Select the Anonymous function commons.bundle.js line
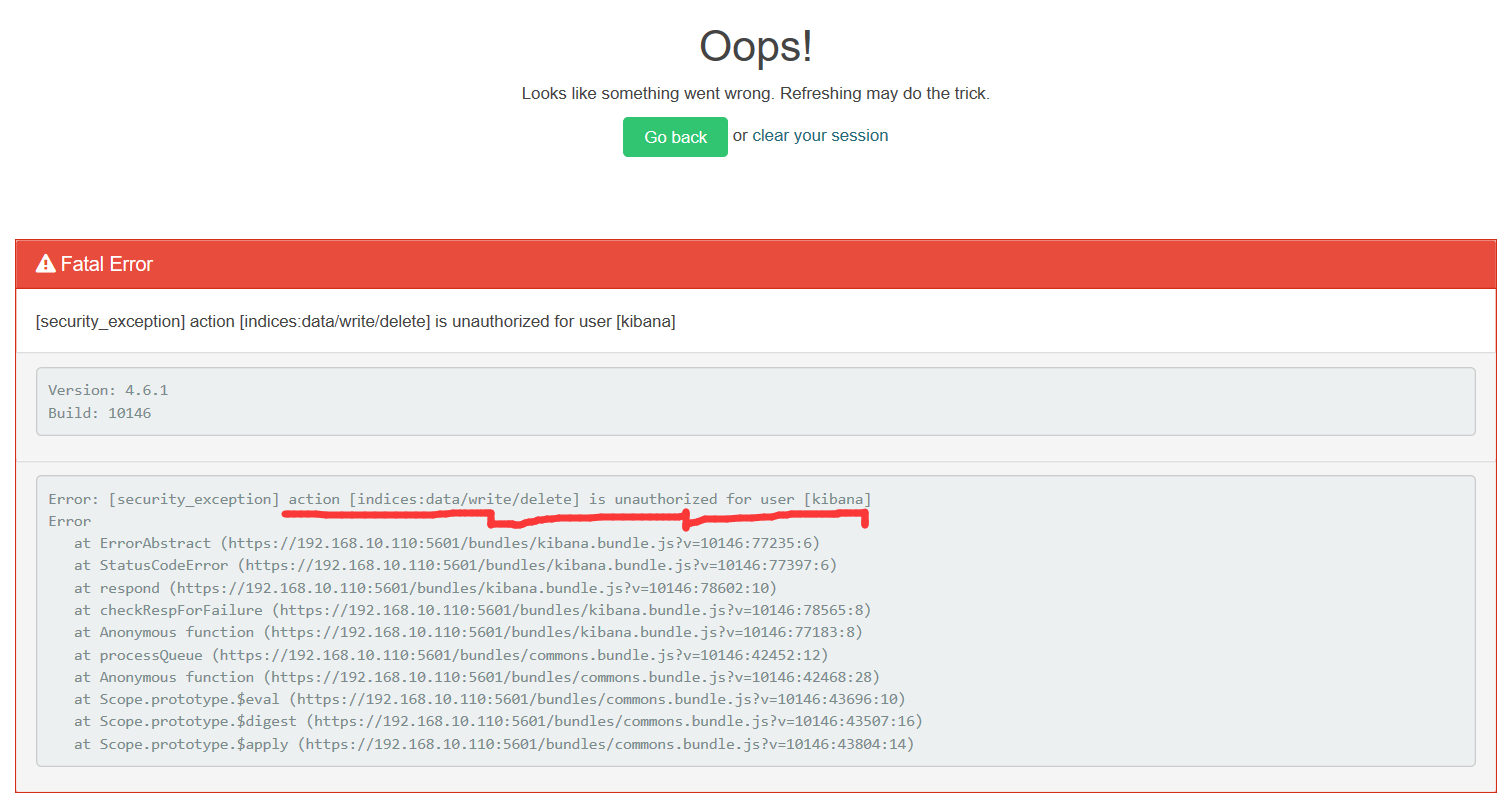1509x801 pixels. point(477,677)
